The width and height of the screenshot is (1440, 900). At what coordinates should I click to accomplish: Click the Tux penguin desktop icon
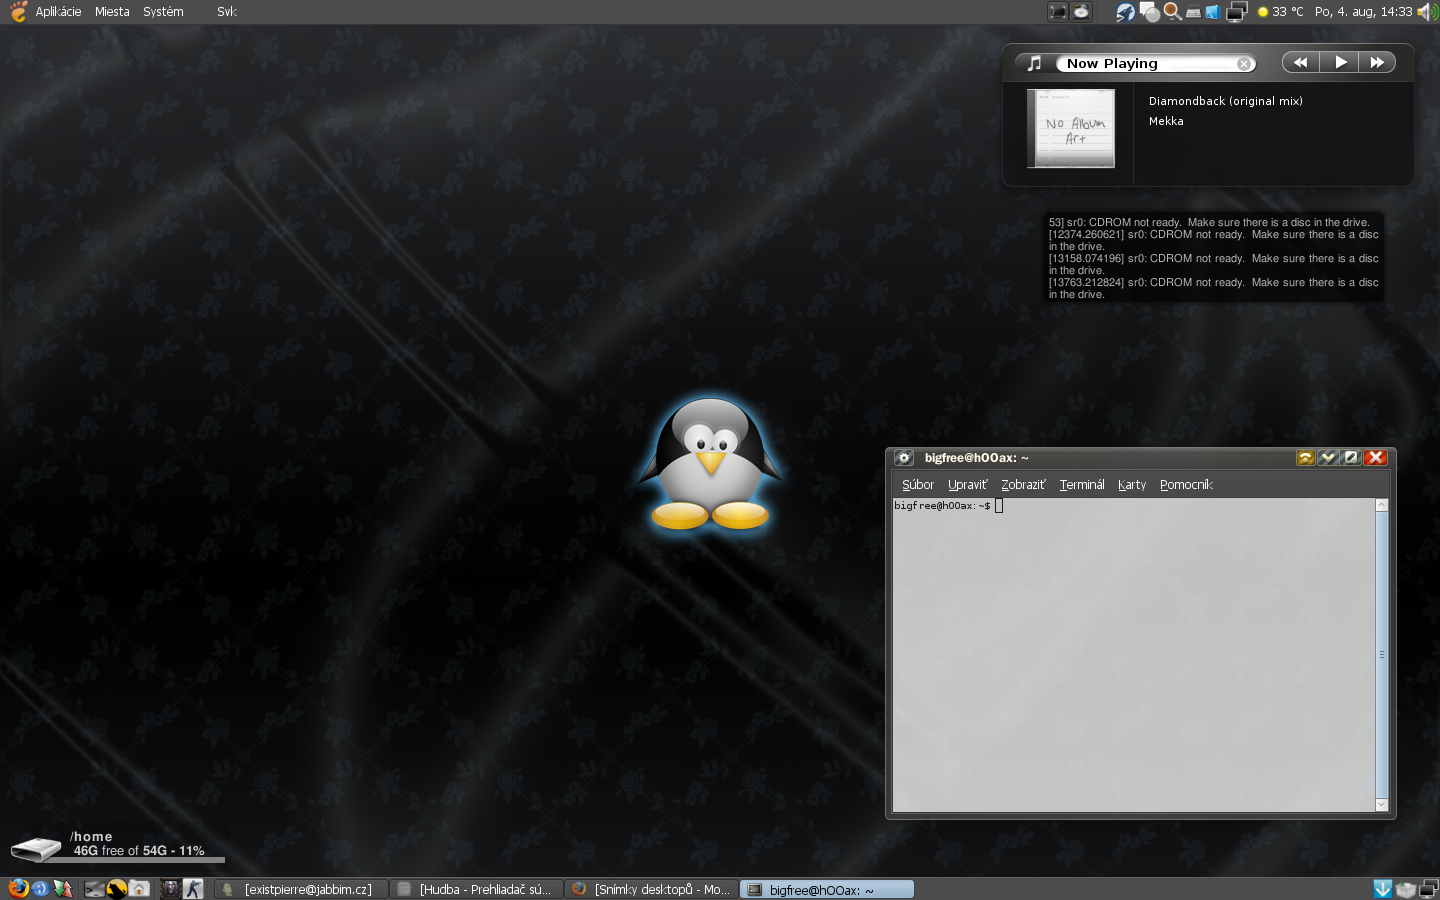click(x=710, y=464)
